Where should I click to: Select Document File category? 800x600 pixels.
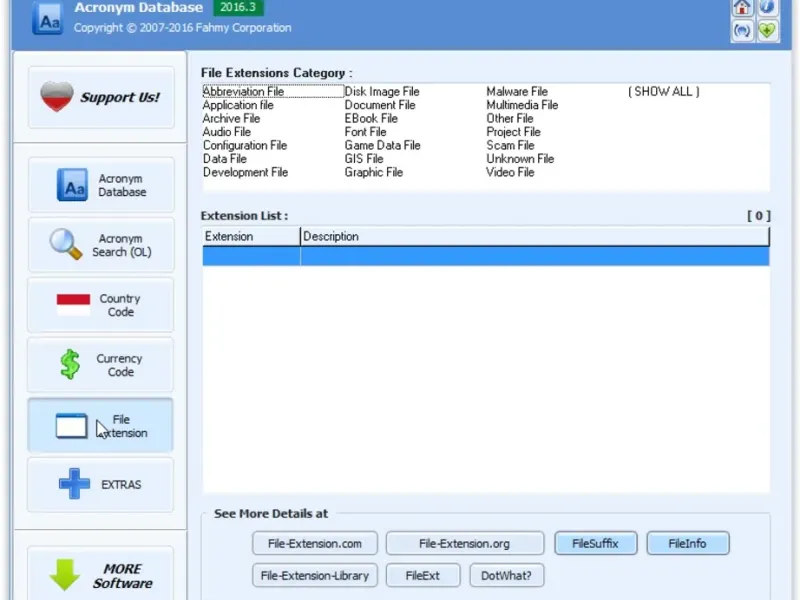click(380, 105)
